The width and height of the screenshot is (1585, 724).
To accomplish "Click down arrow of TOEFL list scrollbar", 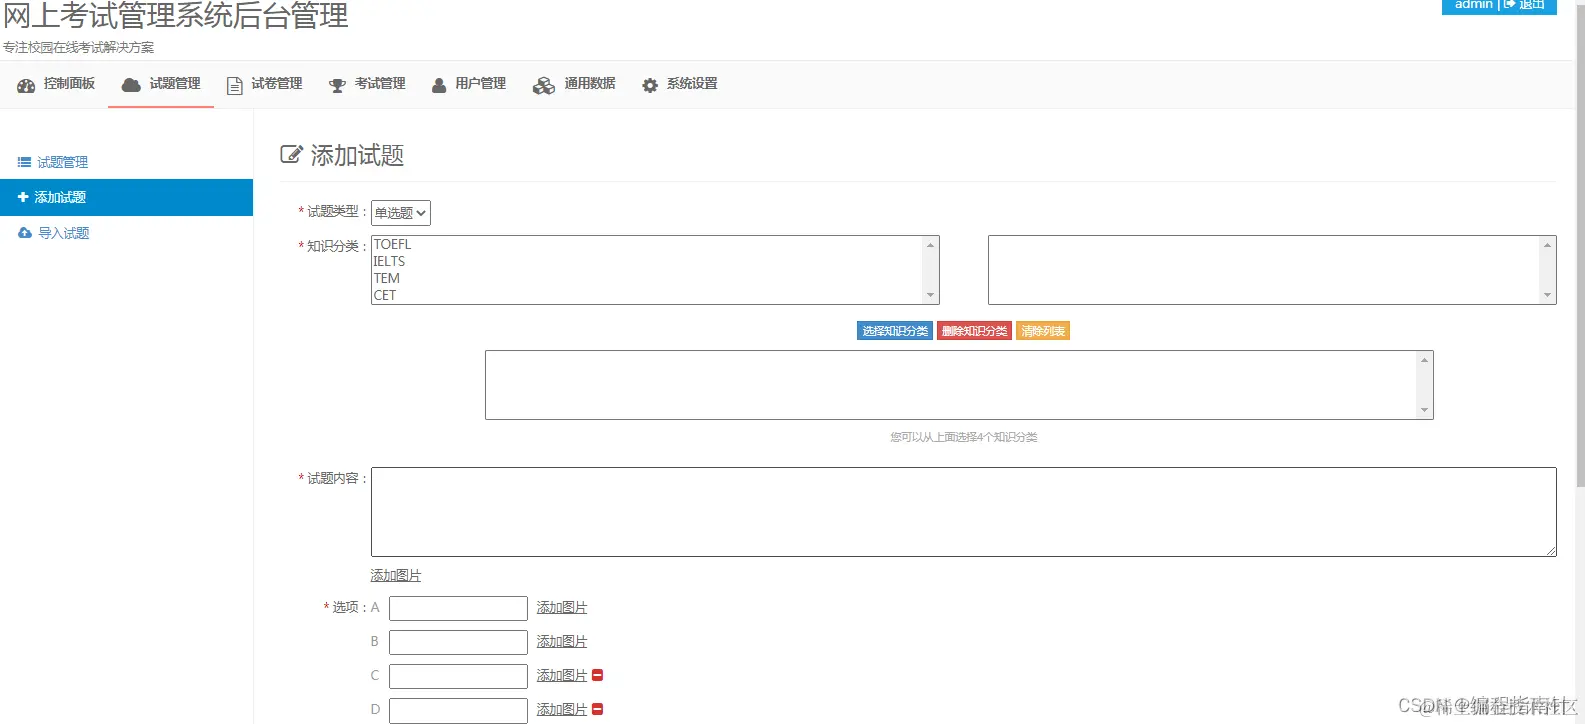I will (931, 296).
